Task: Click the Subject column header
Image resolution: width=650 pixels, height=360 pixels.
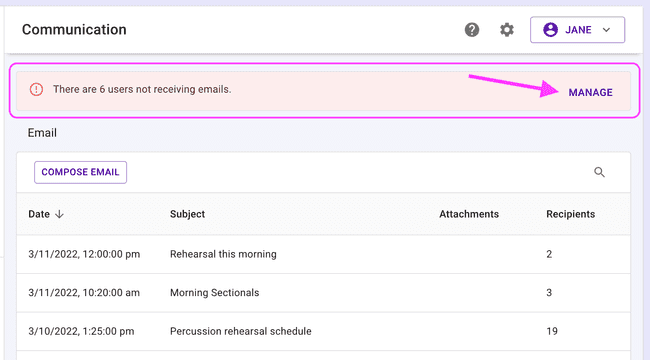Action: pyautogui.click(x=187, y=214)
